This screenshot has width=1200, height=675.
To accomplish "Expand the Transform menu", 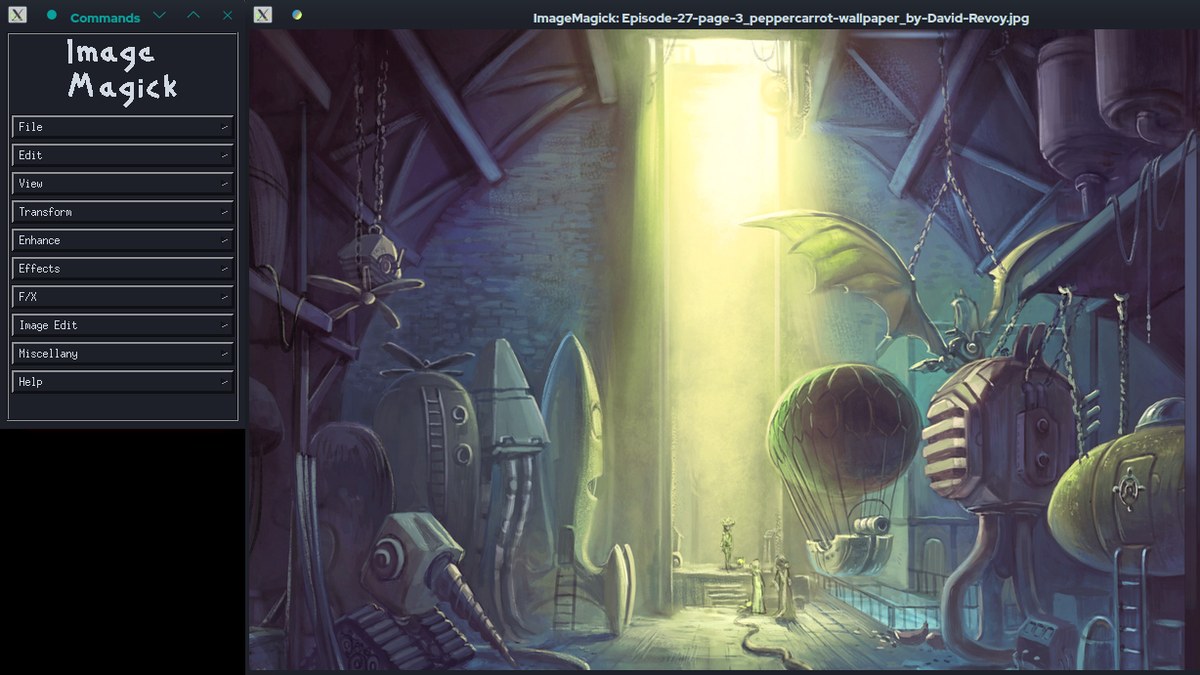I will pyautogui.click(x=123, y=212).
